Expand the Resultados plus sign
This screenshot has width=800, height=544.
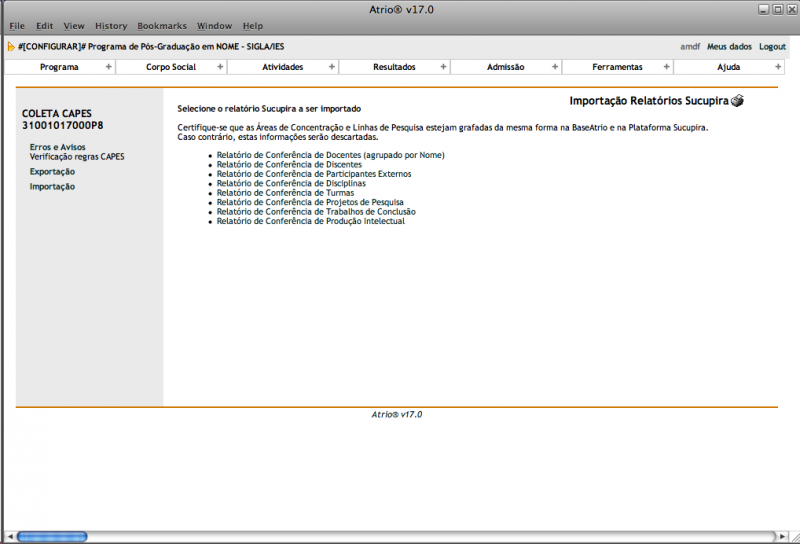[x=443, y=67]
